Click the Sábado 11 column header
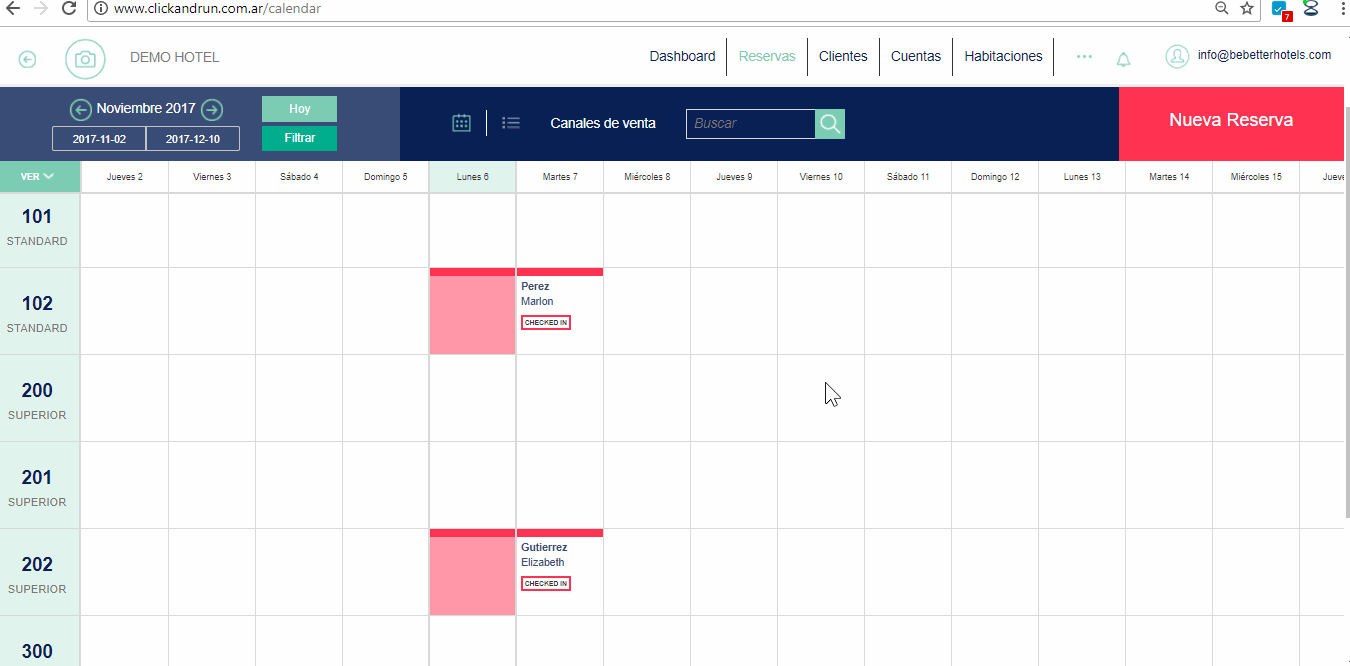1350x666 pixels. (908, 177)
